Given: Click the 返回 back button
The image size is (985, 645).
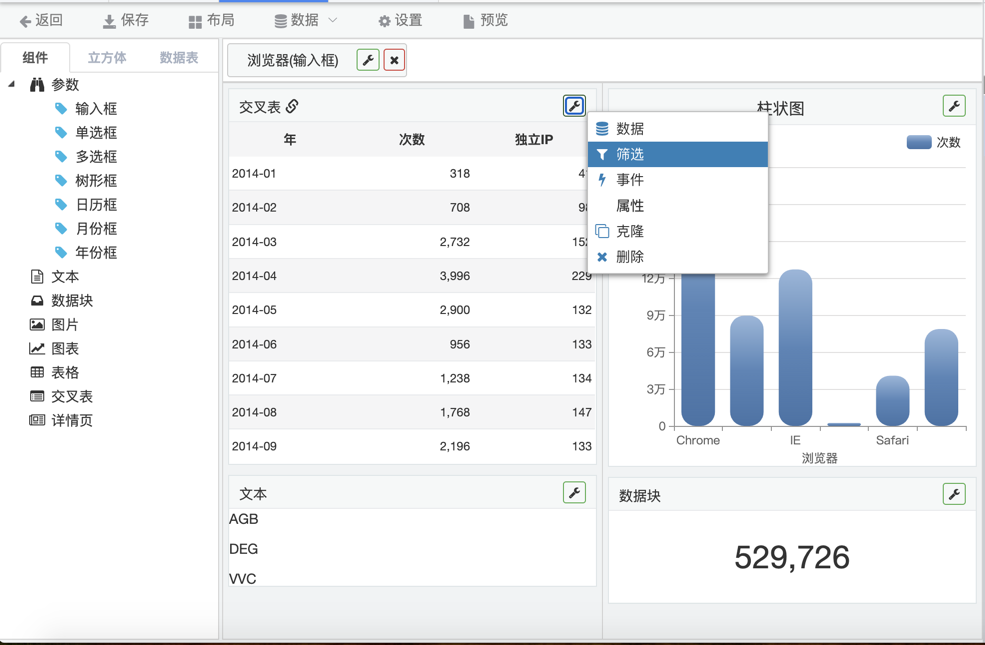Looking at the screenshot, I should pyautogui.click(x=41, y=20).
